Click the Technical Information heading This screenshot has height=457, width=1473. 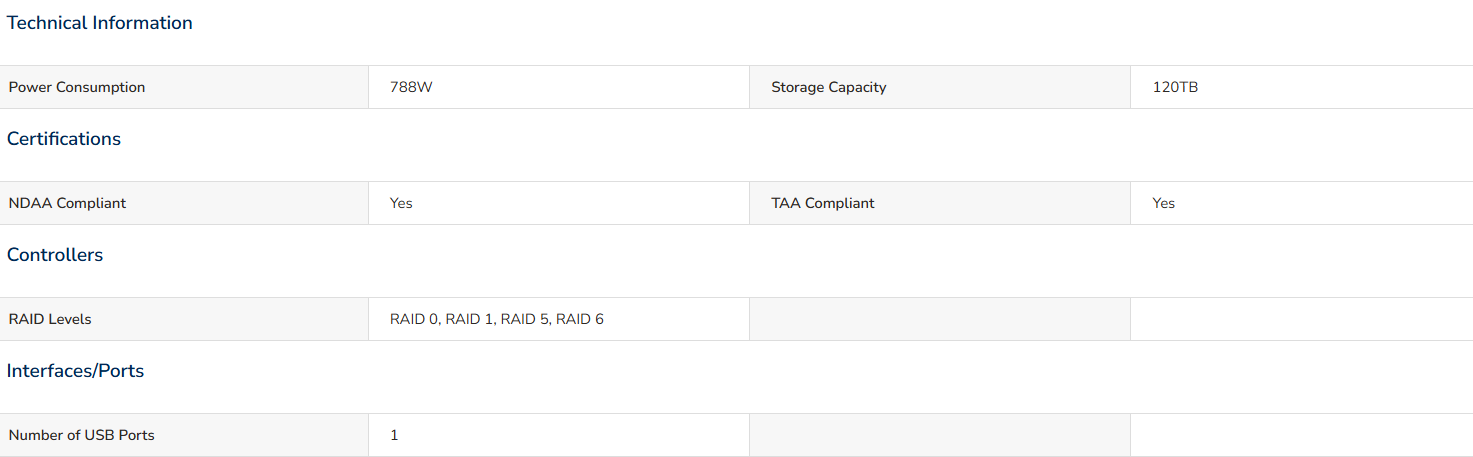100,23
